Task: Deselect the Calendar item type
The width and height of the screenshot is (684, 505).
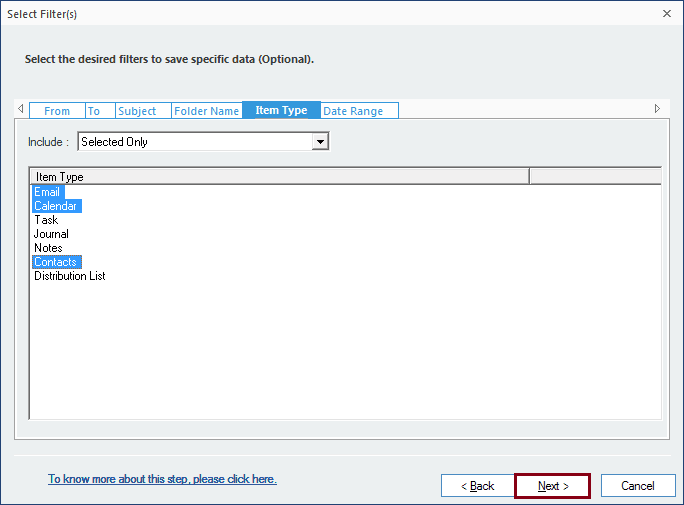Action: (55, 206)
